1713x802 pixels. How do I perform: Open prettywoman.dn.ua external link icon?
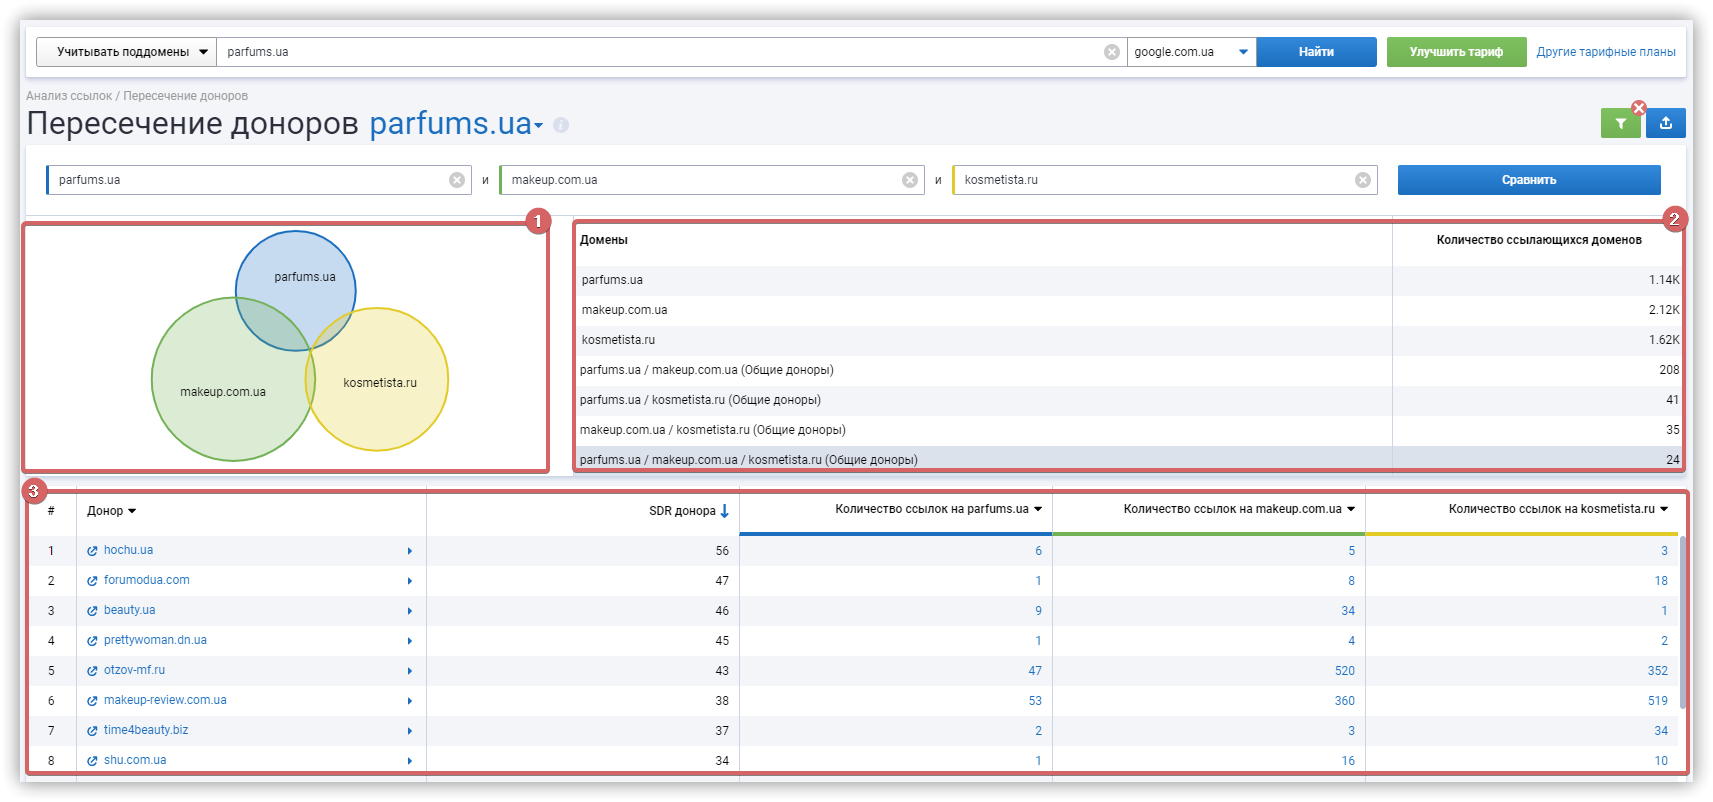pyautogui.click(x=92, y=641)
